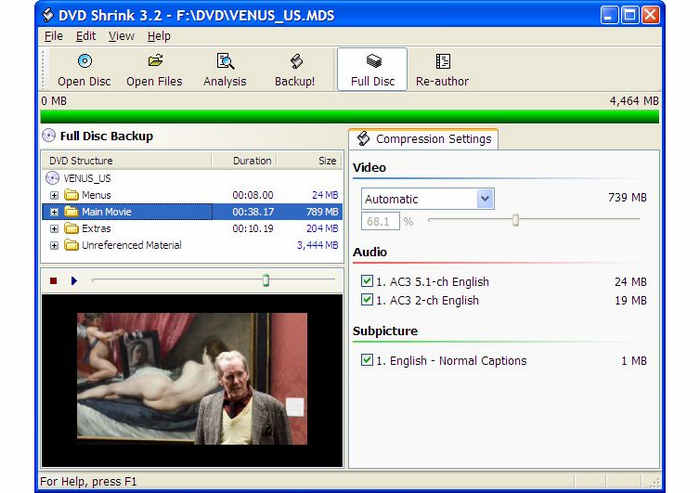Click the Compression Settings tab icon
Viewport: 700px width, 493px height.
[363, 138]
